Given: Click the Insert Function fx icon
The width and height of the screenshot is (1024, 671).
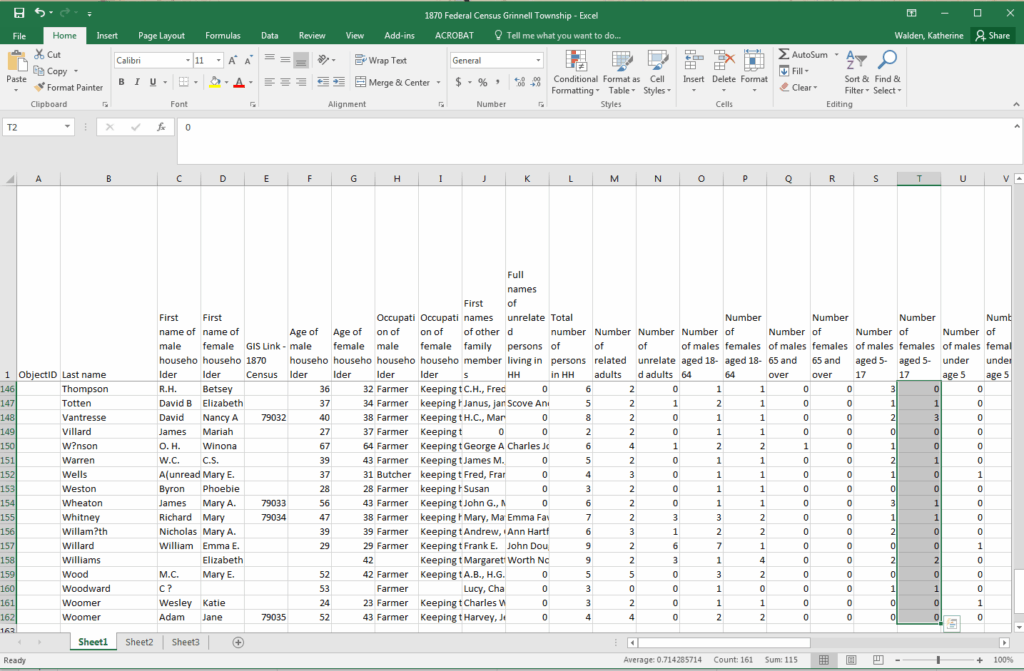Looking at the screenshot, I should coord(161,127).
